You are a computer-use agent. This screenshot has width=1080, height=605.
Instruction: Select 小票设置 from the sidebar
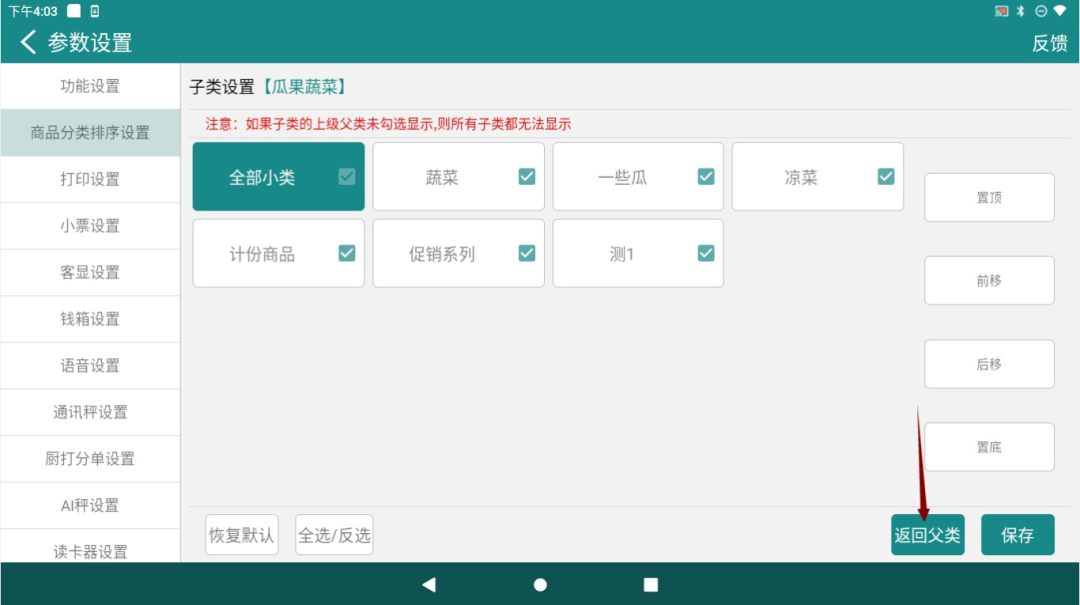(x=90, y=226)
